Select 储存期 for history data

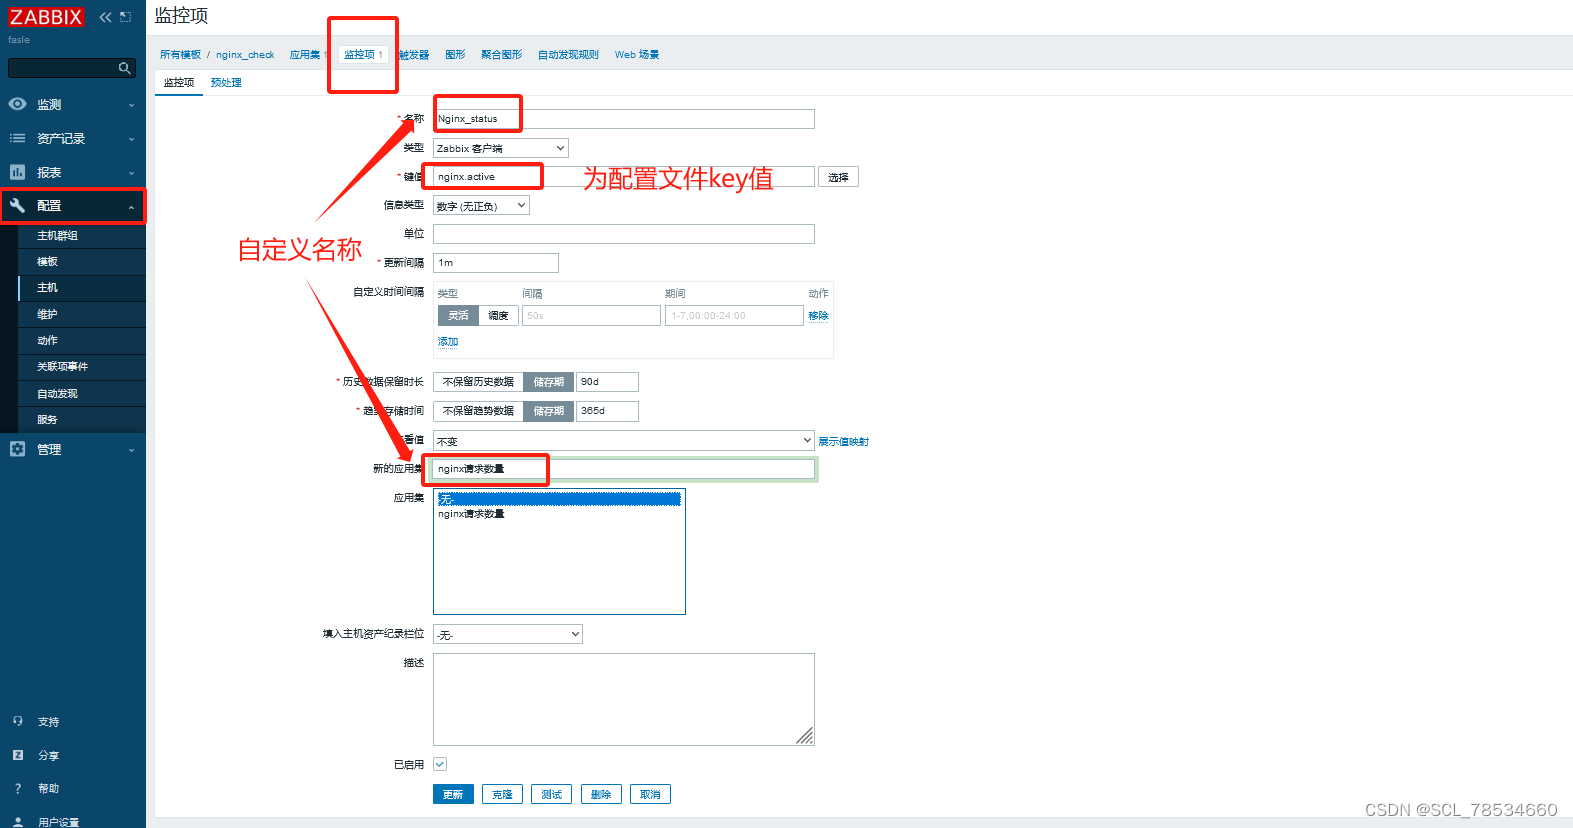tap(549, 382)
